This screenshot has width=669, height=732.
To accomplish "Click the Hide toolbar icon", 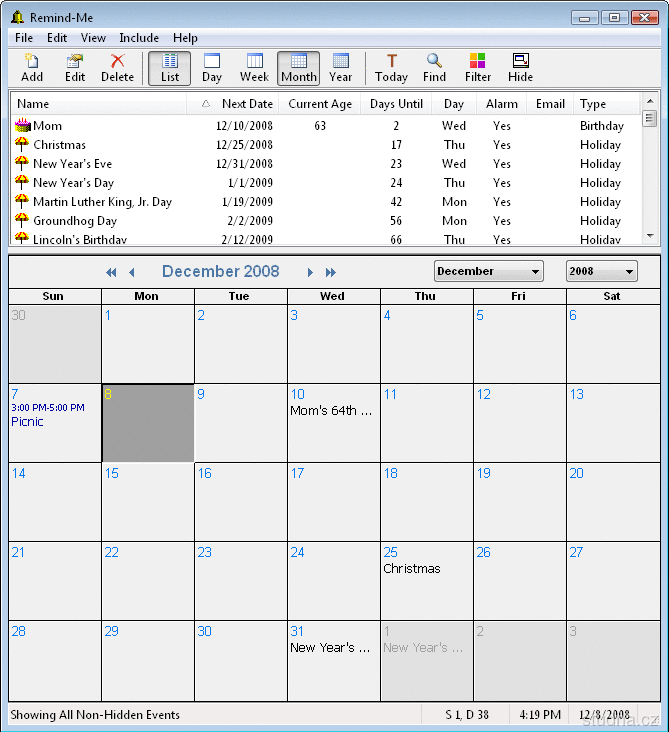I will [520, 67].
